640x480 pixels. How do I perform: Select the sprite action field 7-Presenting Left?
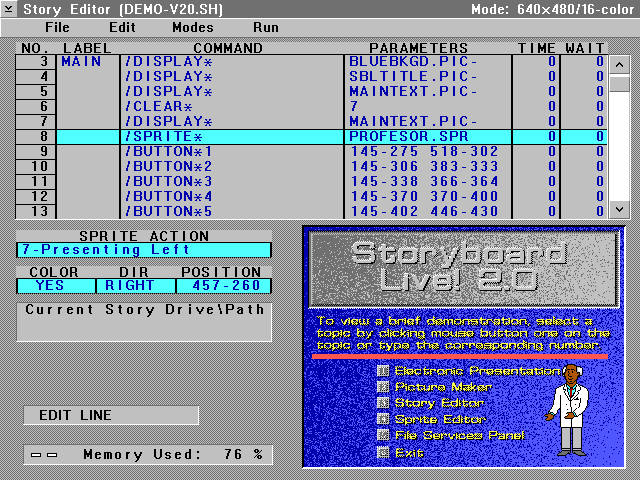(144, 250)
